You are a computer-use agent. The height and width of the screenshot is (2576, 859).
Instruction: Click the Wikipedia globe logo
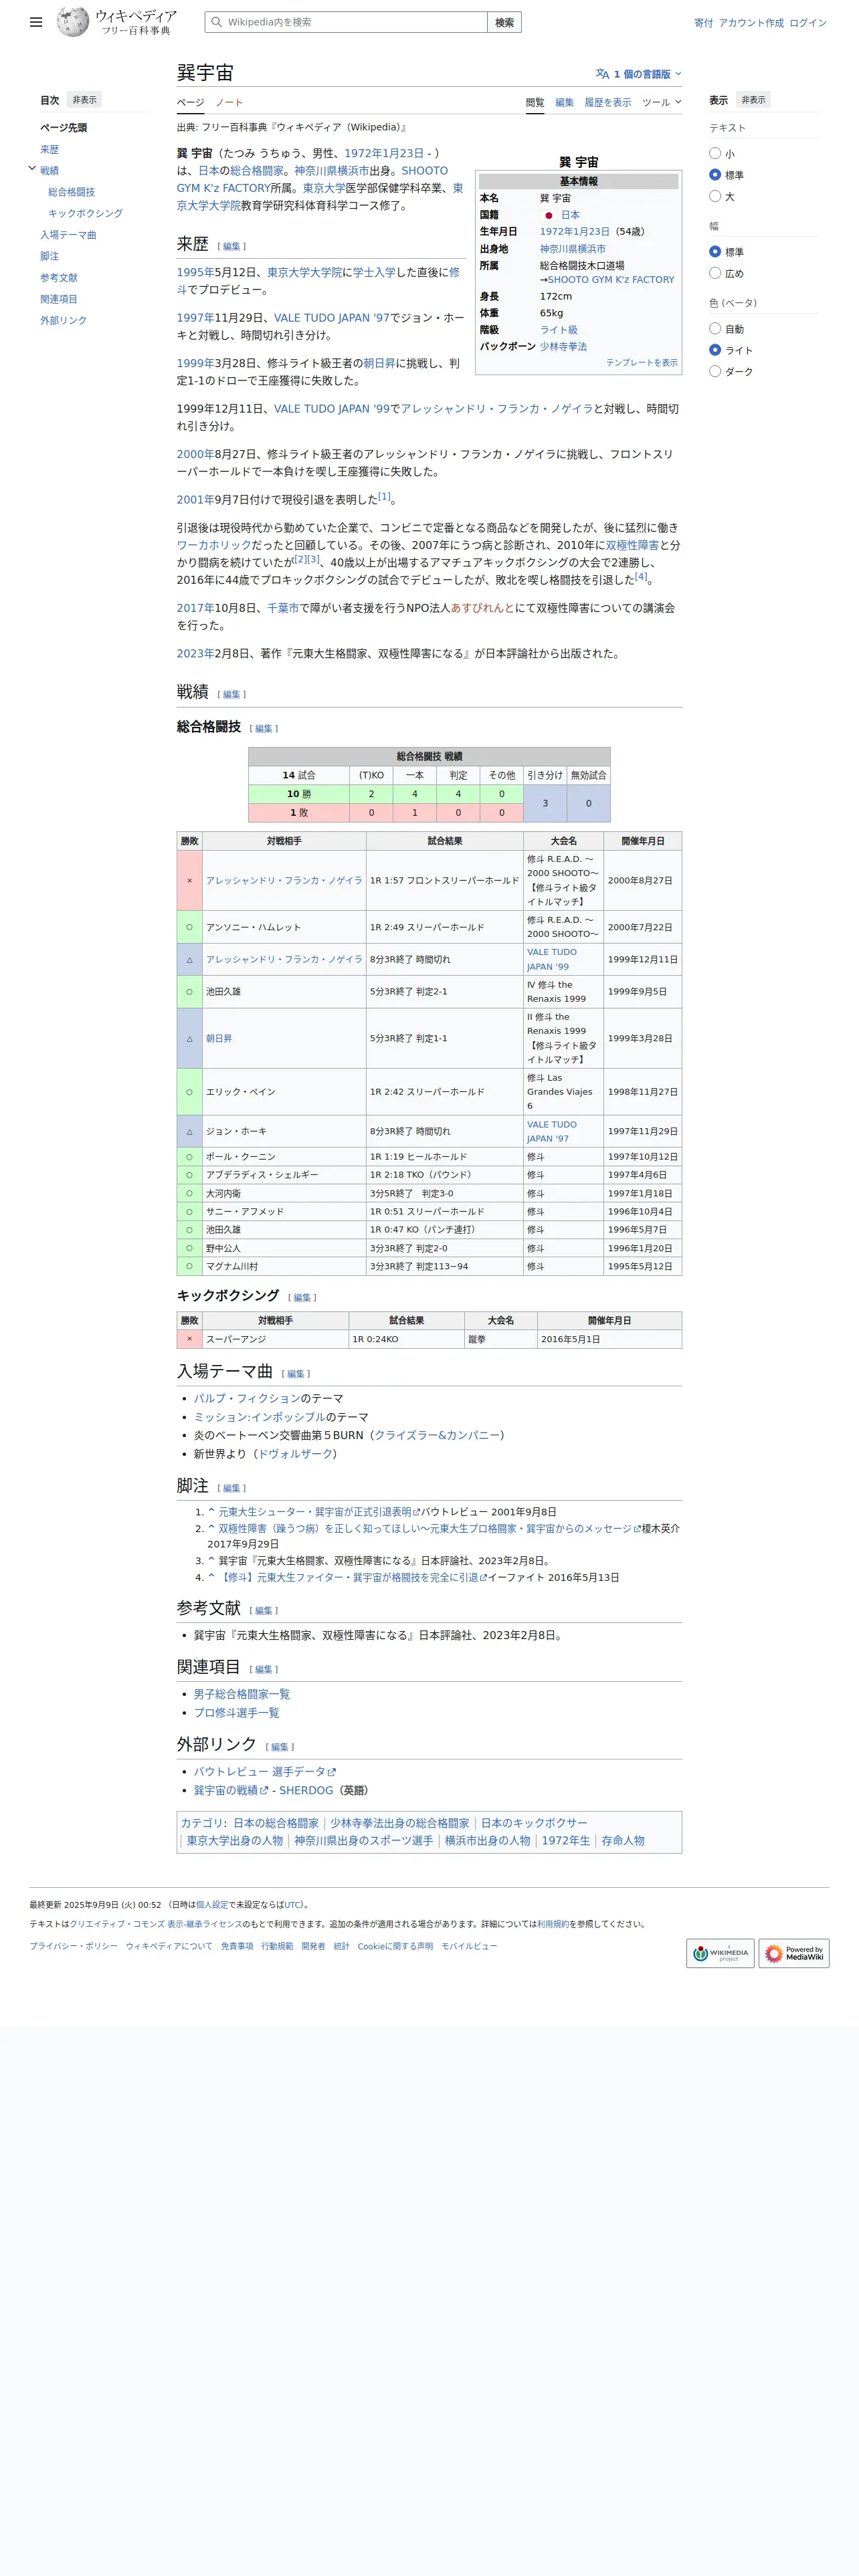[x=72, y=22]
